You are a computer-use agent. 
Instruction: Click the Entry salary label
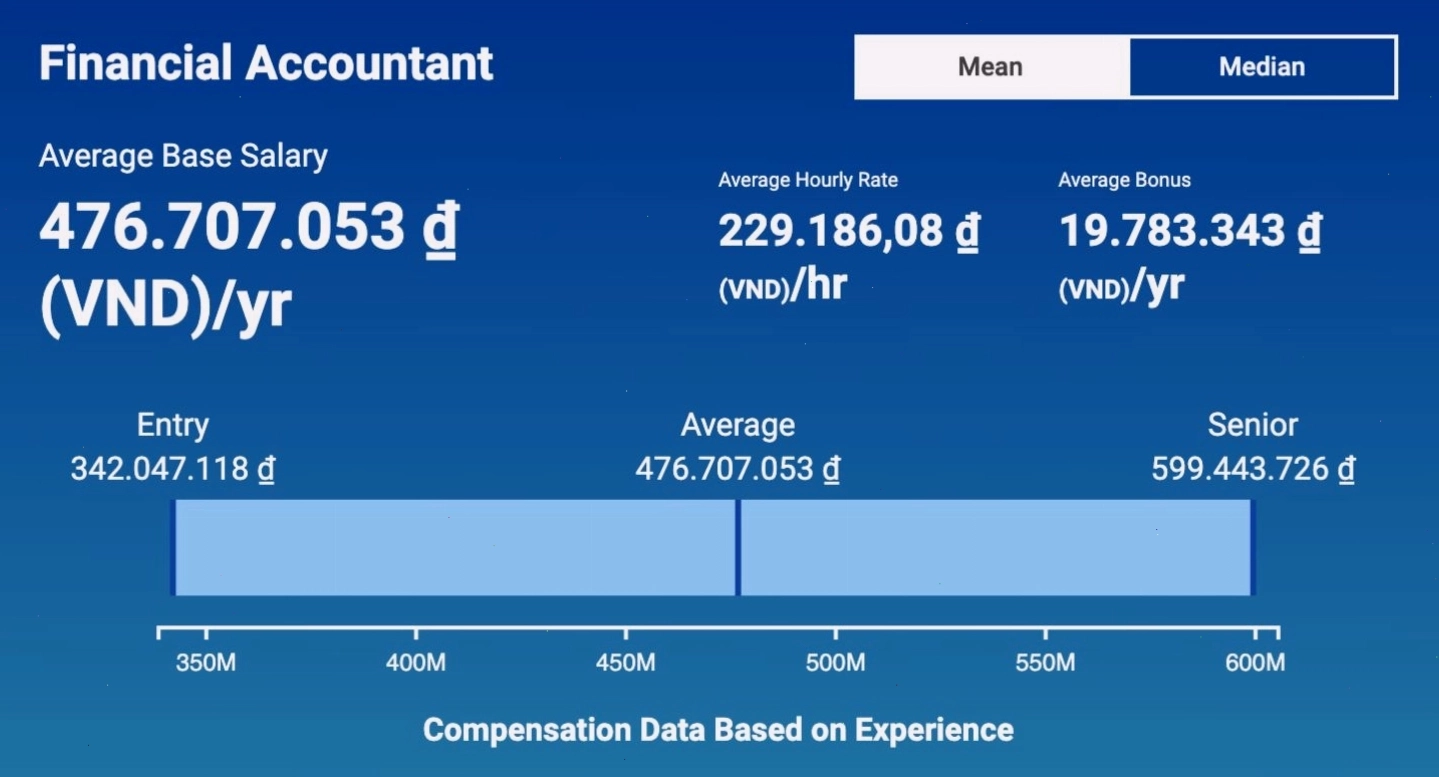173,425
